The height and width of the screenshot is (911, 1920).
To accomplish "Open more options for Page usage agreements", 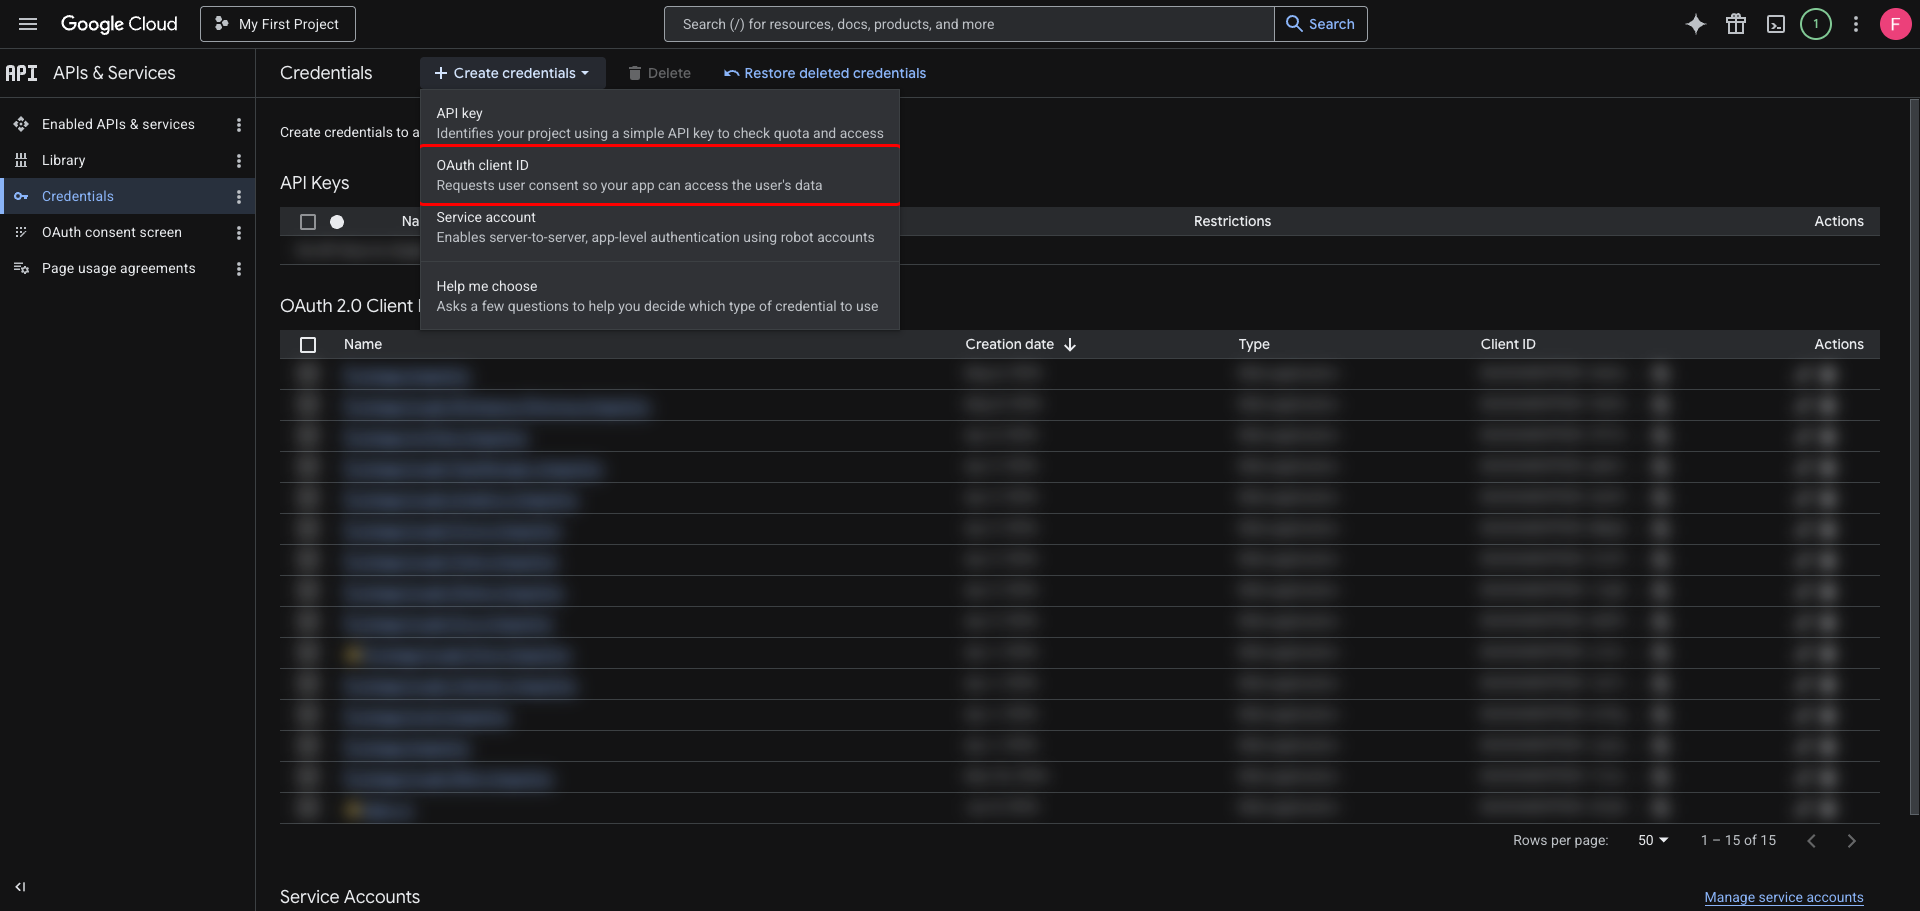I will pyautogui.click(x=238, y=268).
